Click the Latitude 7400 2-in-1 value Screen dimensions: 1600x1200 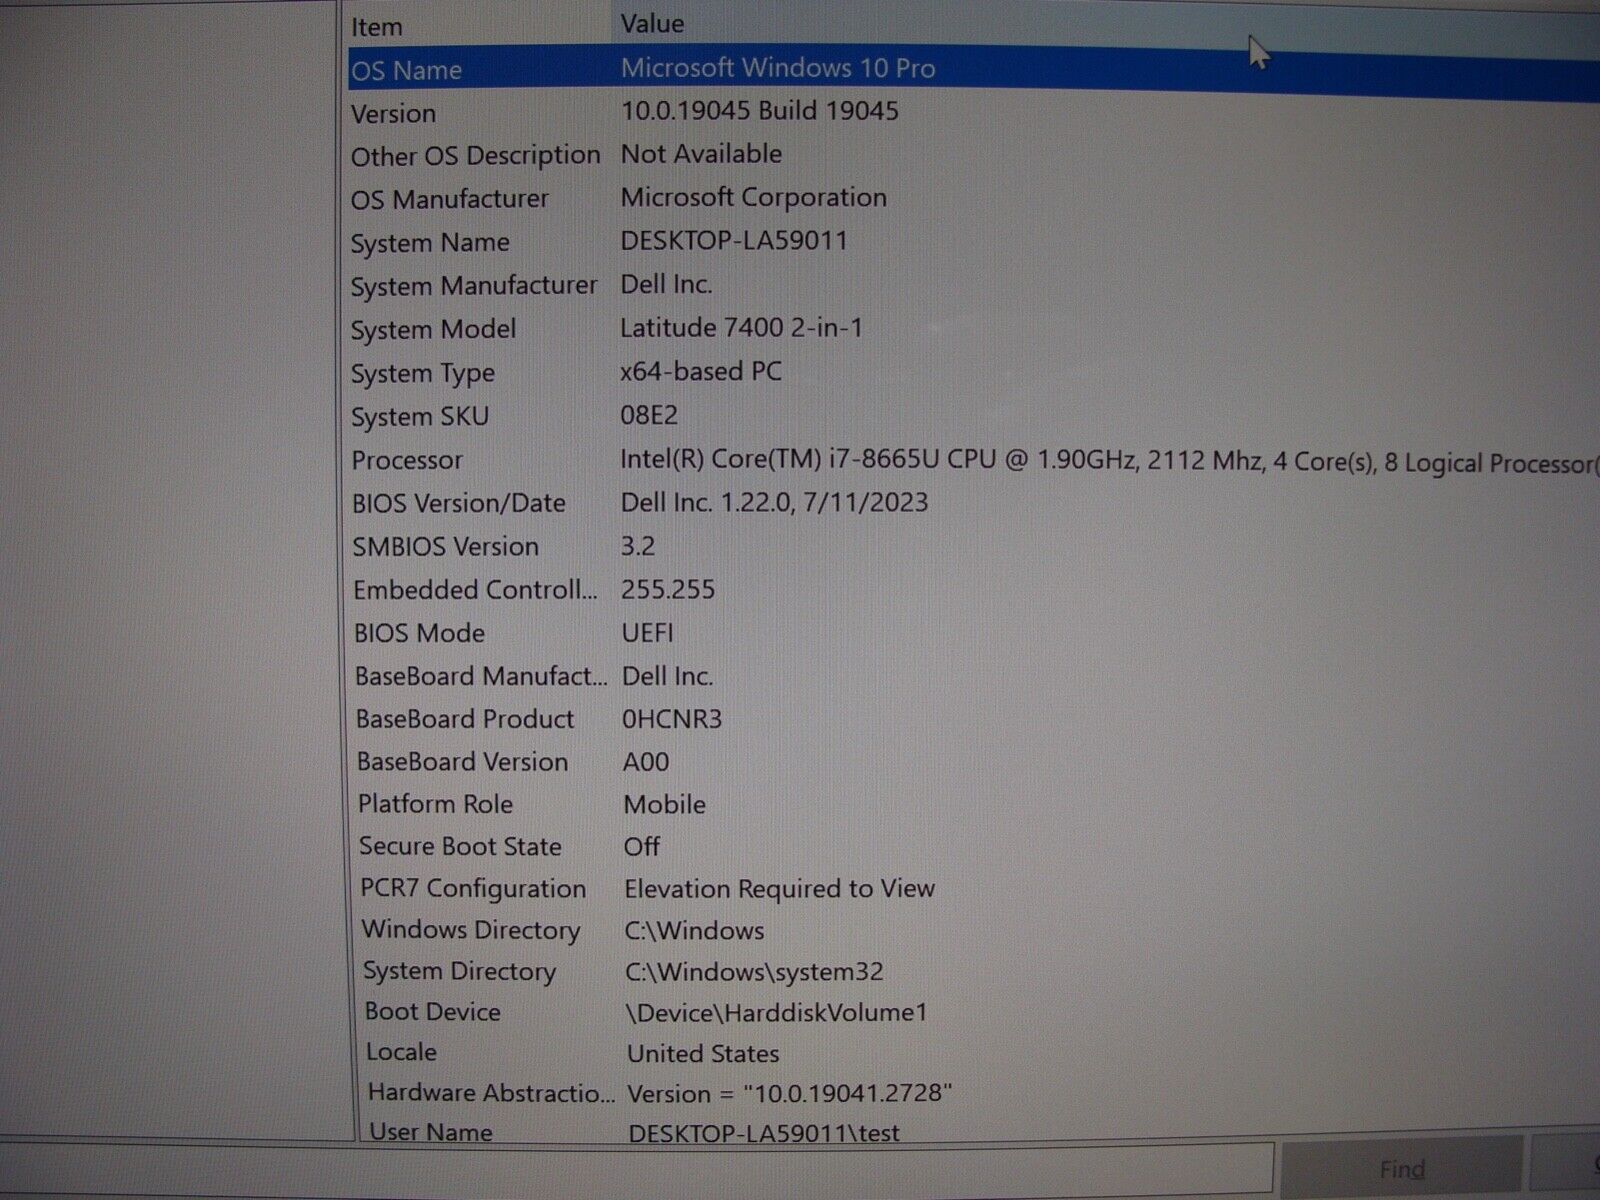[742, 328]
